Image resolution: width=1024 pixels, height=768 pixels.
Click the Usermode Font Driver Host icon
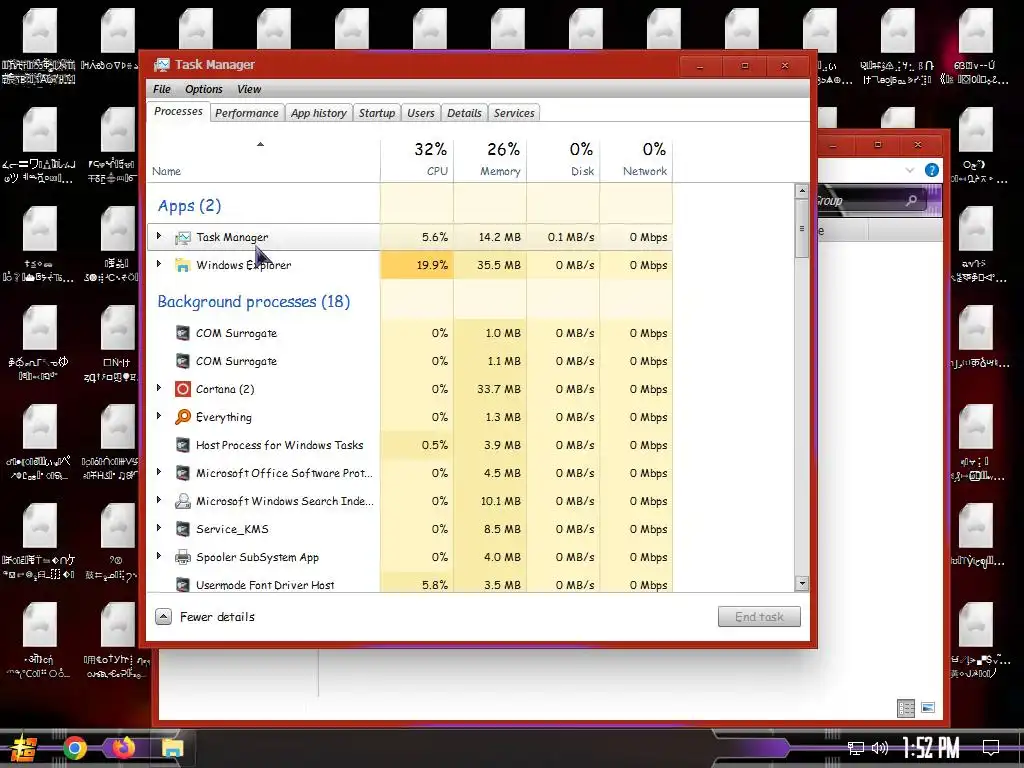pyautogui.click(x=183, y=584)
